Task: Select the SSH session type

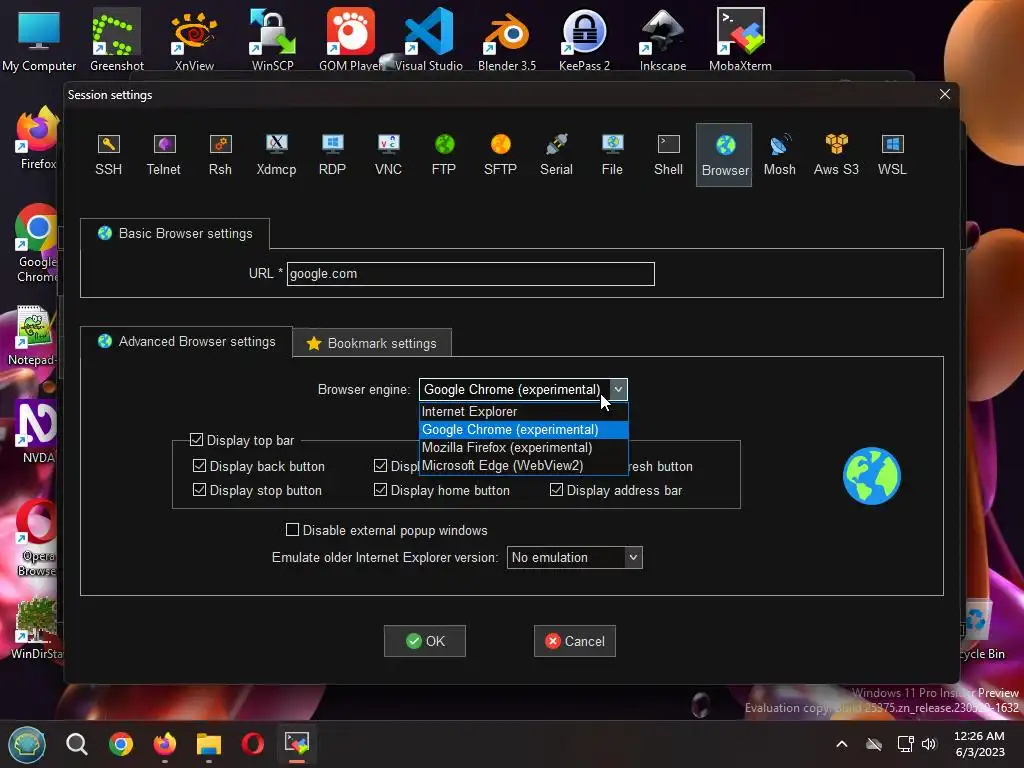Action: pos(108,155)
